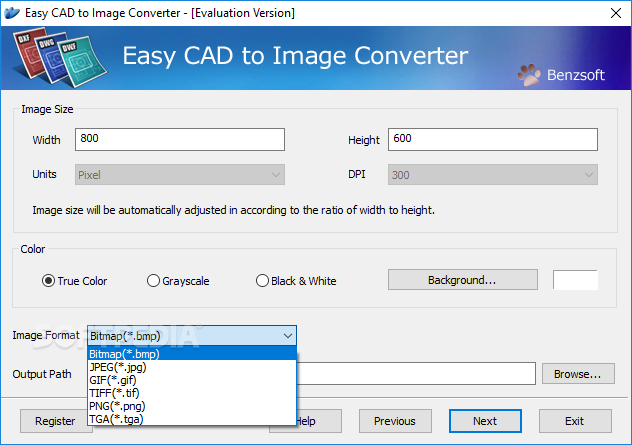Click the Output Path text field

click(416, 373)
